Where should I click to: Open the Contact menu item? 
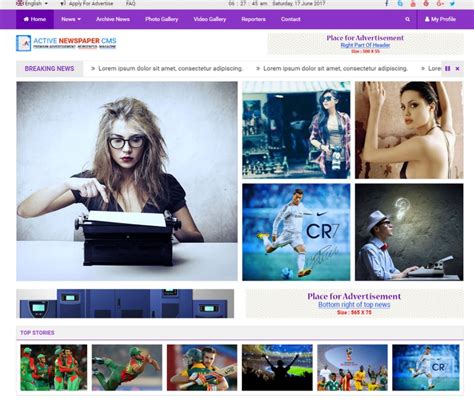[x=290, y=19]
